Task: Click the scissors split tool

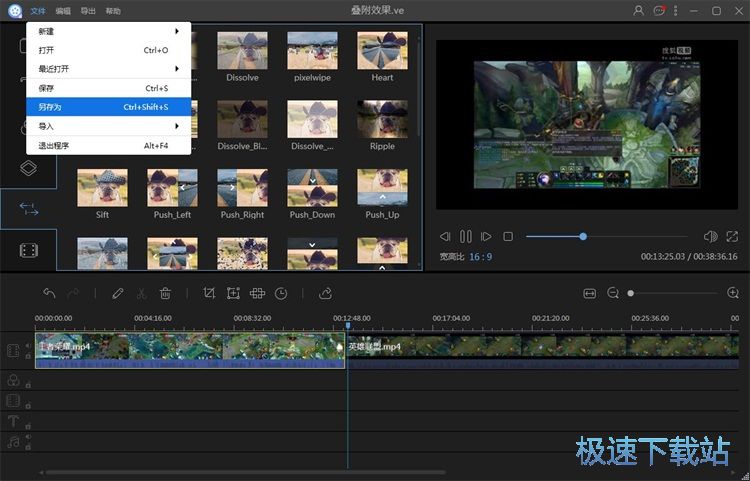Action: [x=142, y=293]
